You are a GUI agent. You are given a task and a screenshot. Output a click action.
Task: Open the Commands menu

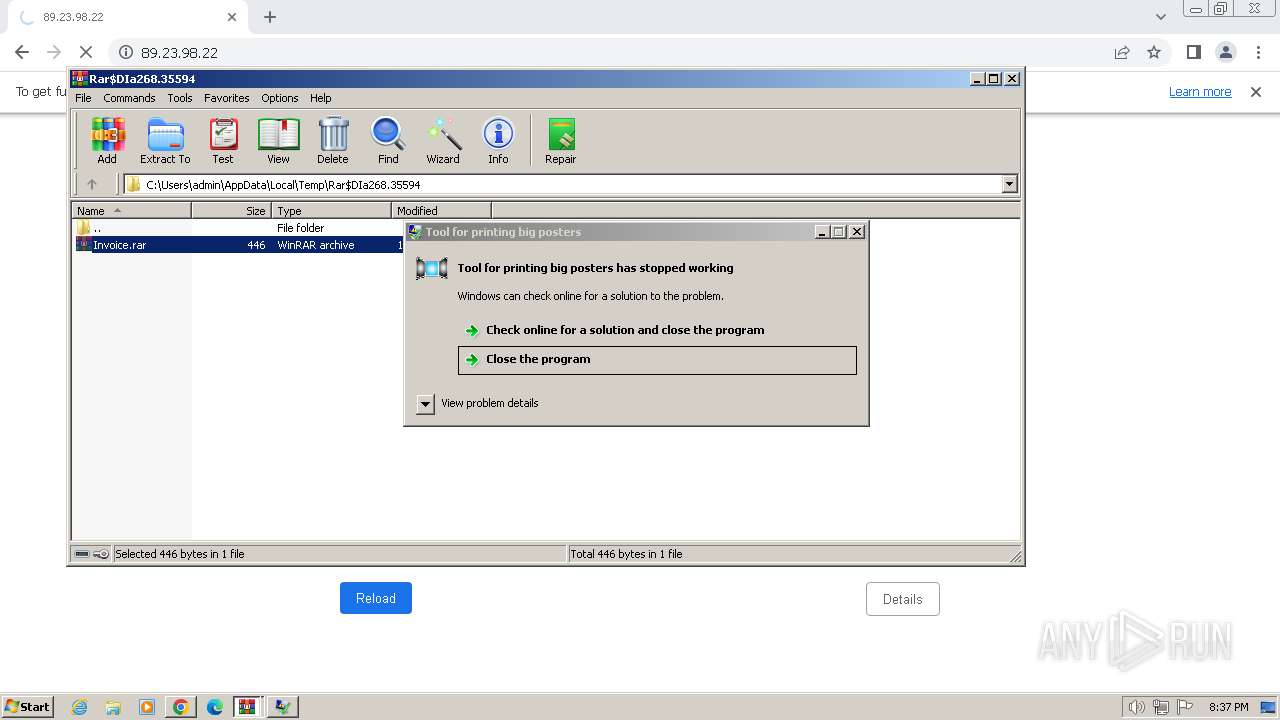pyautogui.click(x=129, y=98)
